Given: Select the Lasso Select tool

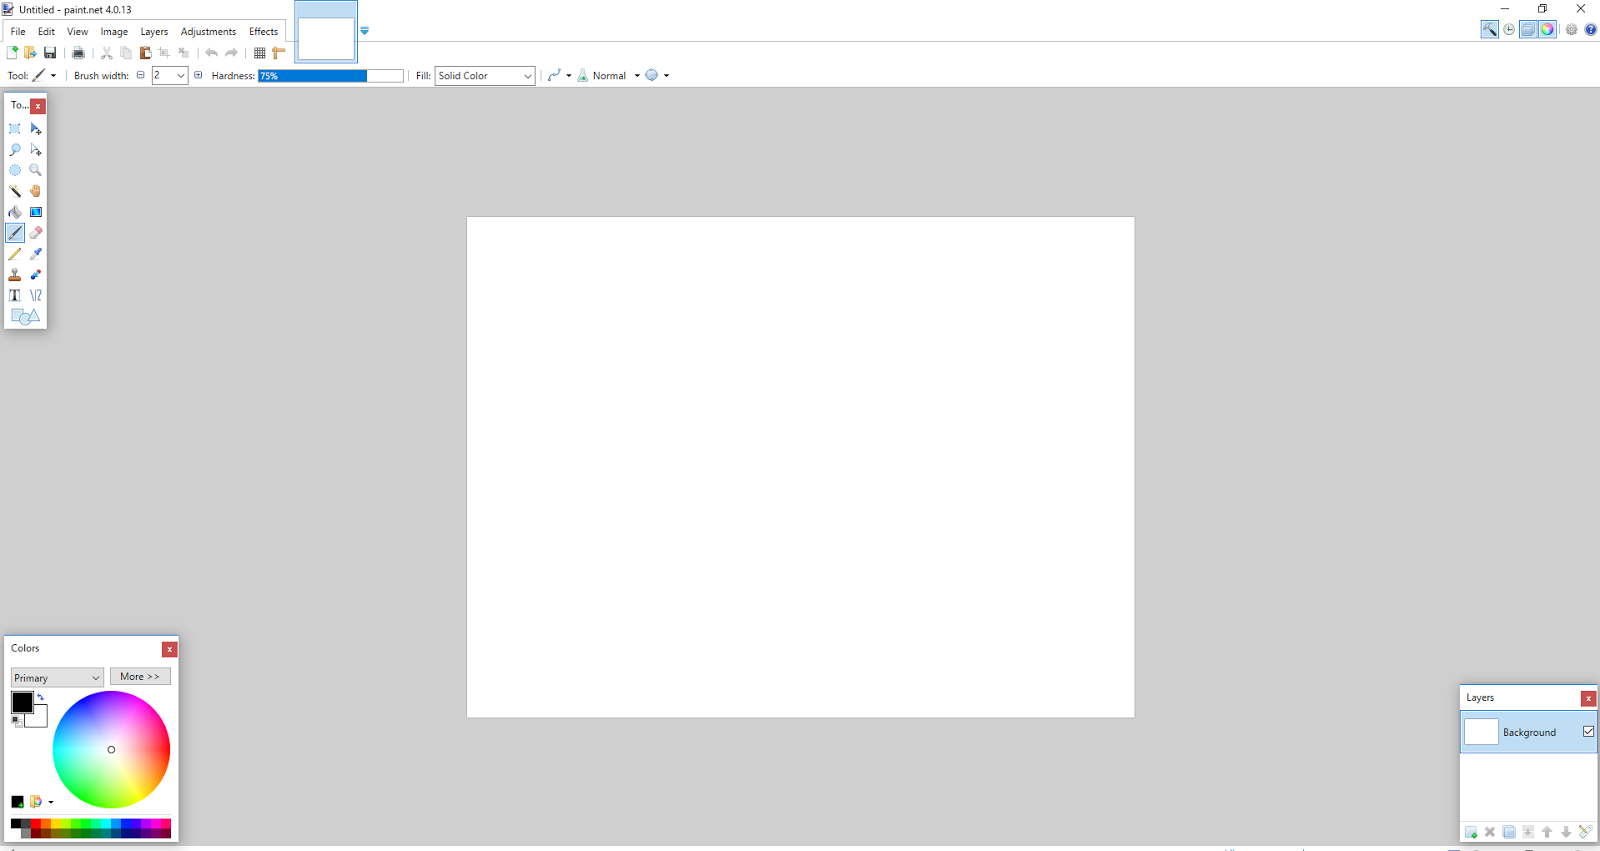Looking at the screenshot, I should (15, 149).
